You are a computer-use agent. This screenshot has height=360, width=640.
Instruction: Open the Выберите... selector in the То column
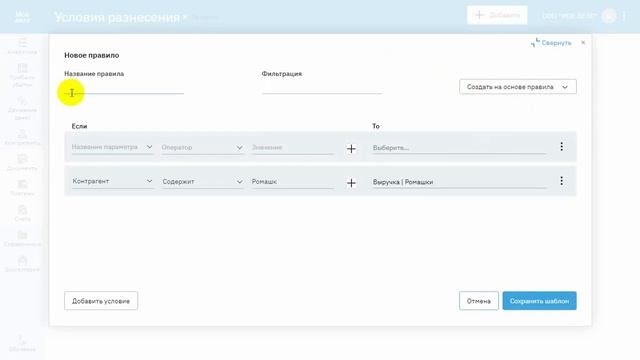pyautogui.click(x=459, y=148)
